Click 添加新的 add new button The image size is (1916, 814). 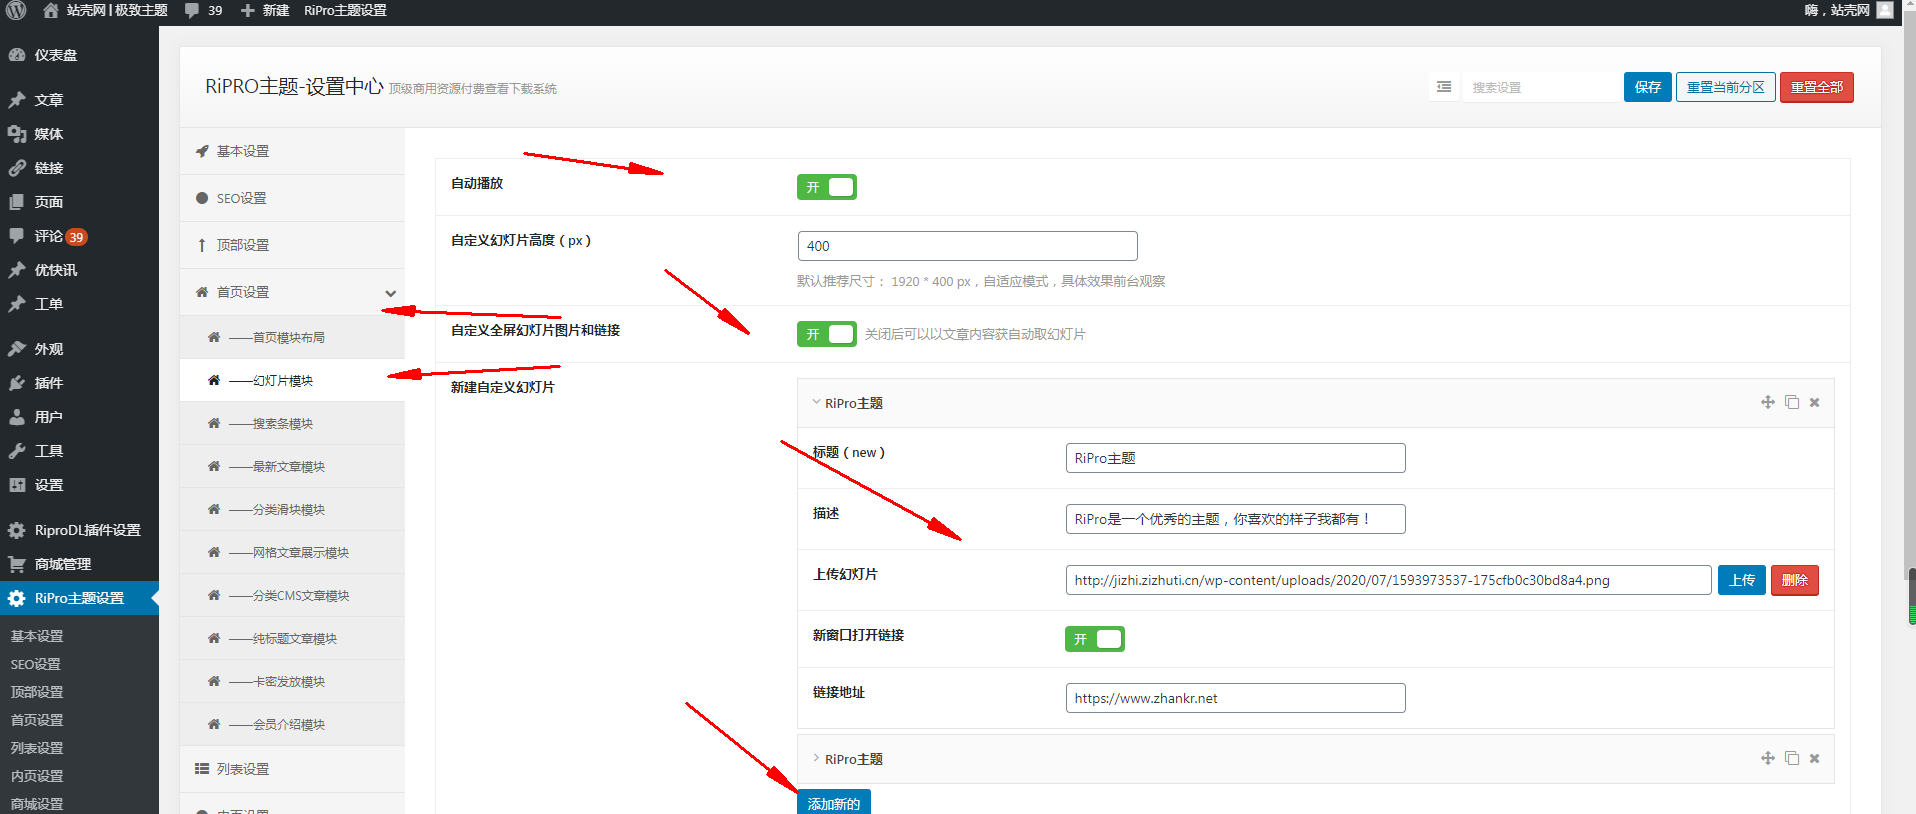[834, 803]
